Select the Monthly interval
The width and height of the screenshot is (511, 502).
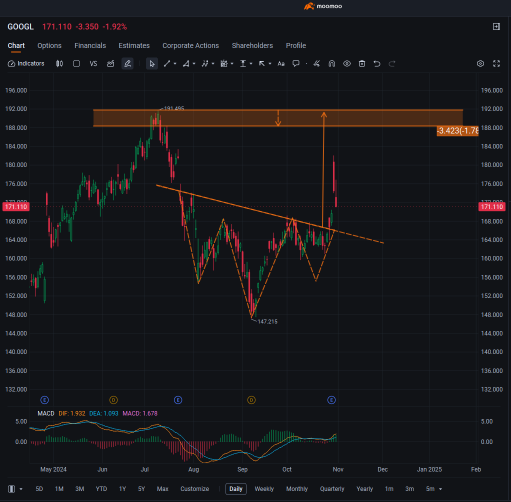pyautogui.click(x=297, y=489)
